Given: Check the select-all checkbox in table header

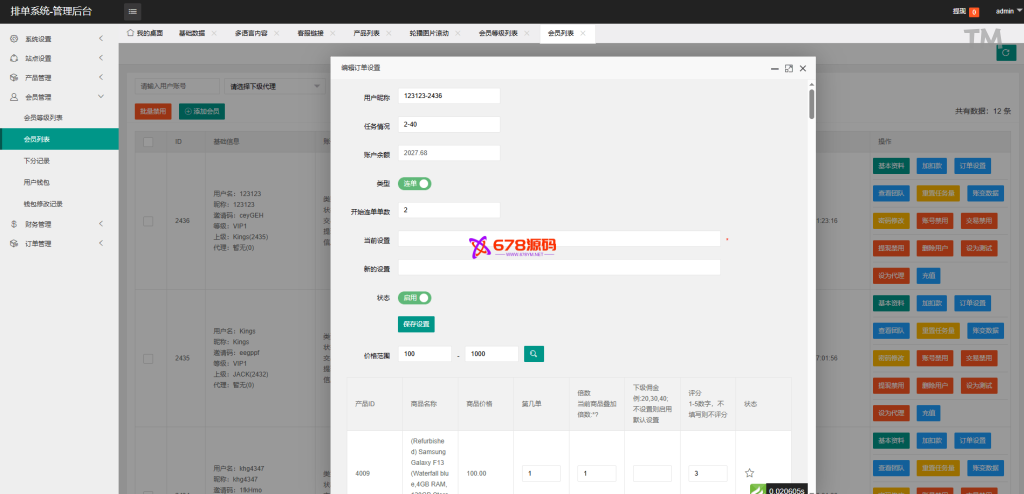Looking at the screenshot, I should [x=148, y=142].
